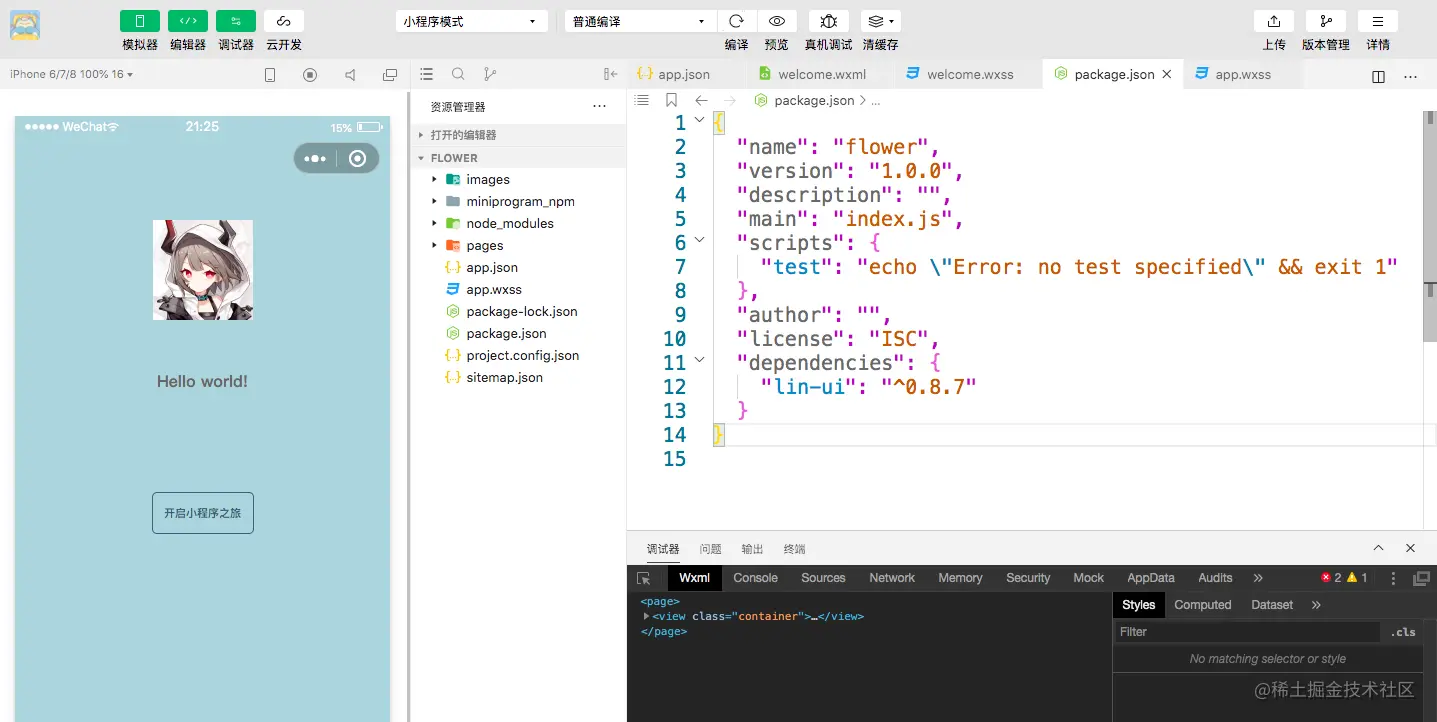The image size is (1437, 722).
Task: Click the 预览 preview eye icon
Action: [x=777, y=21]
